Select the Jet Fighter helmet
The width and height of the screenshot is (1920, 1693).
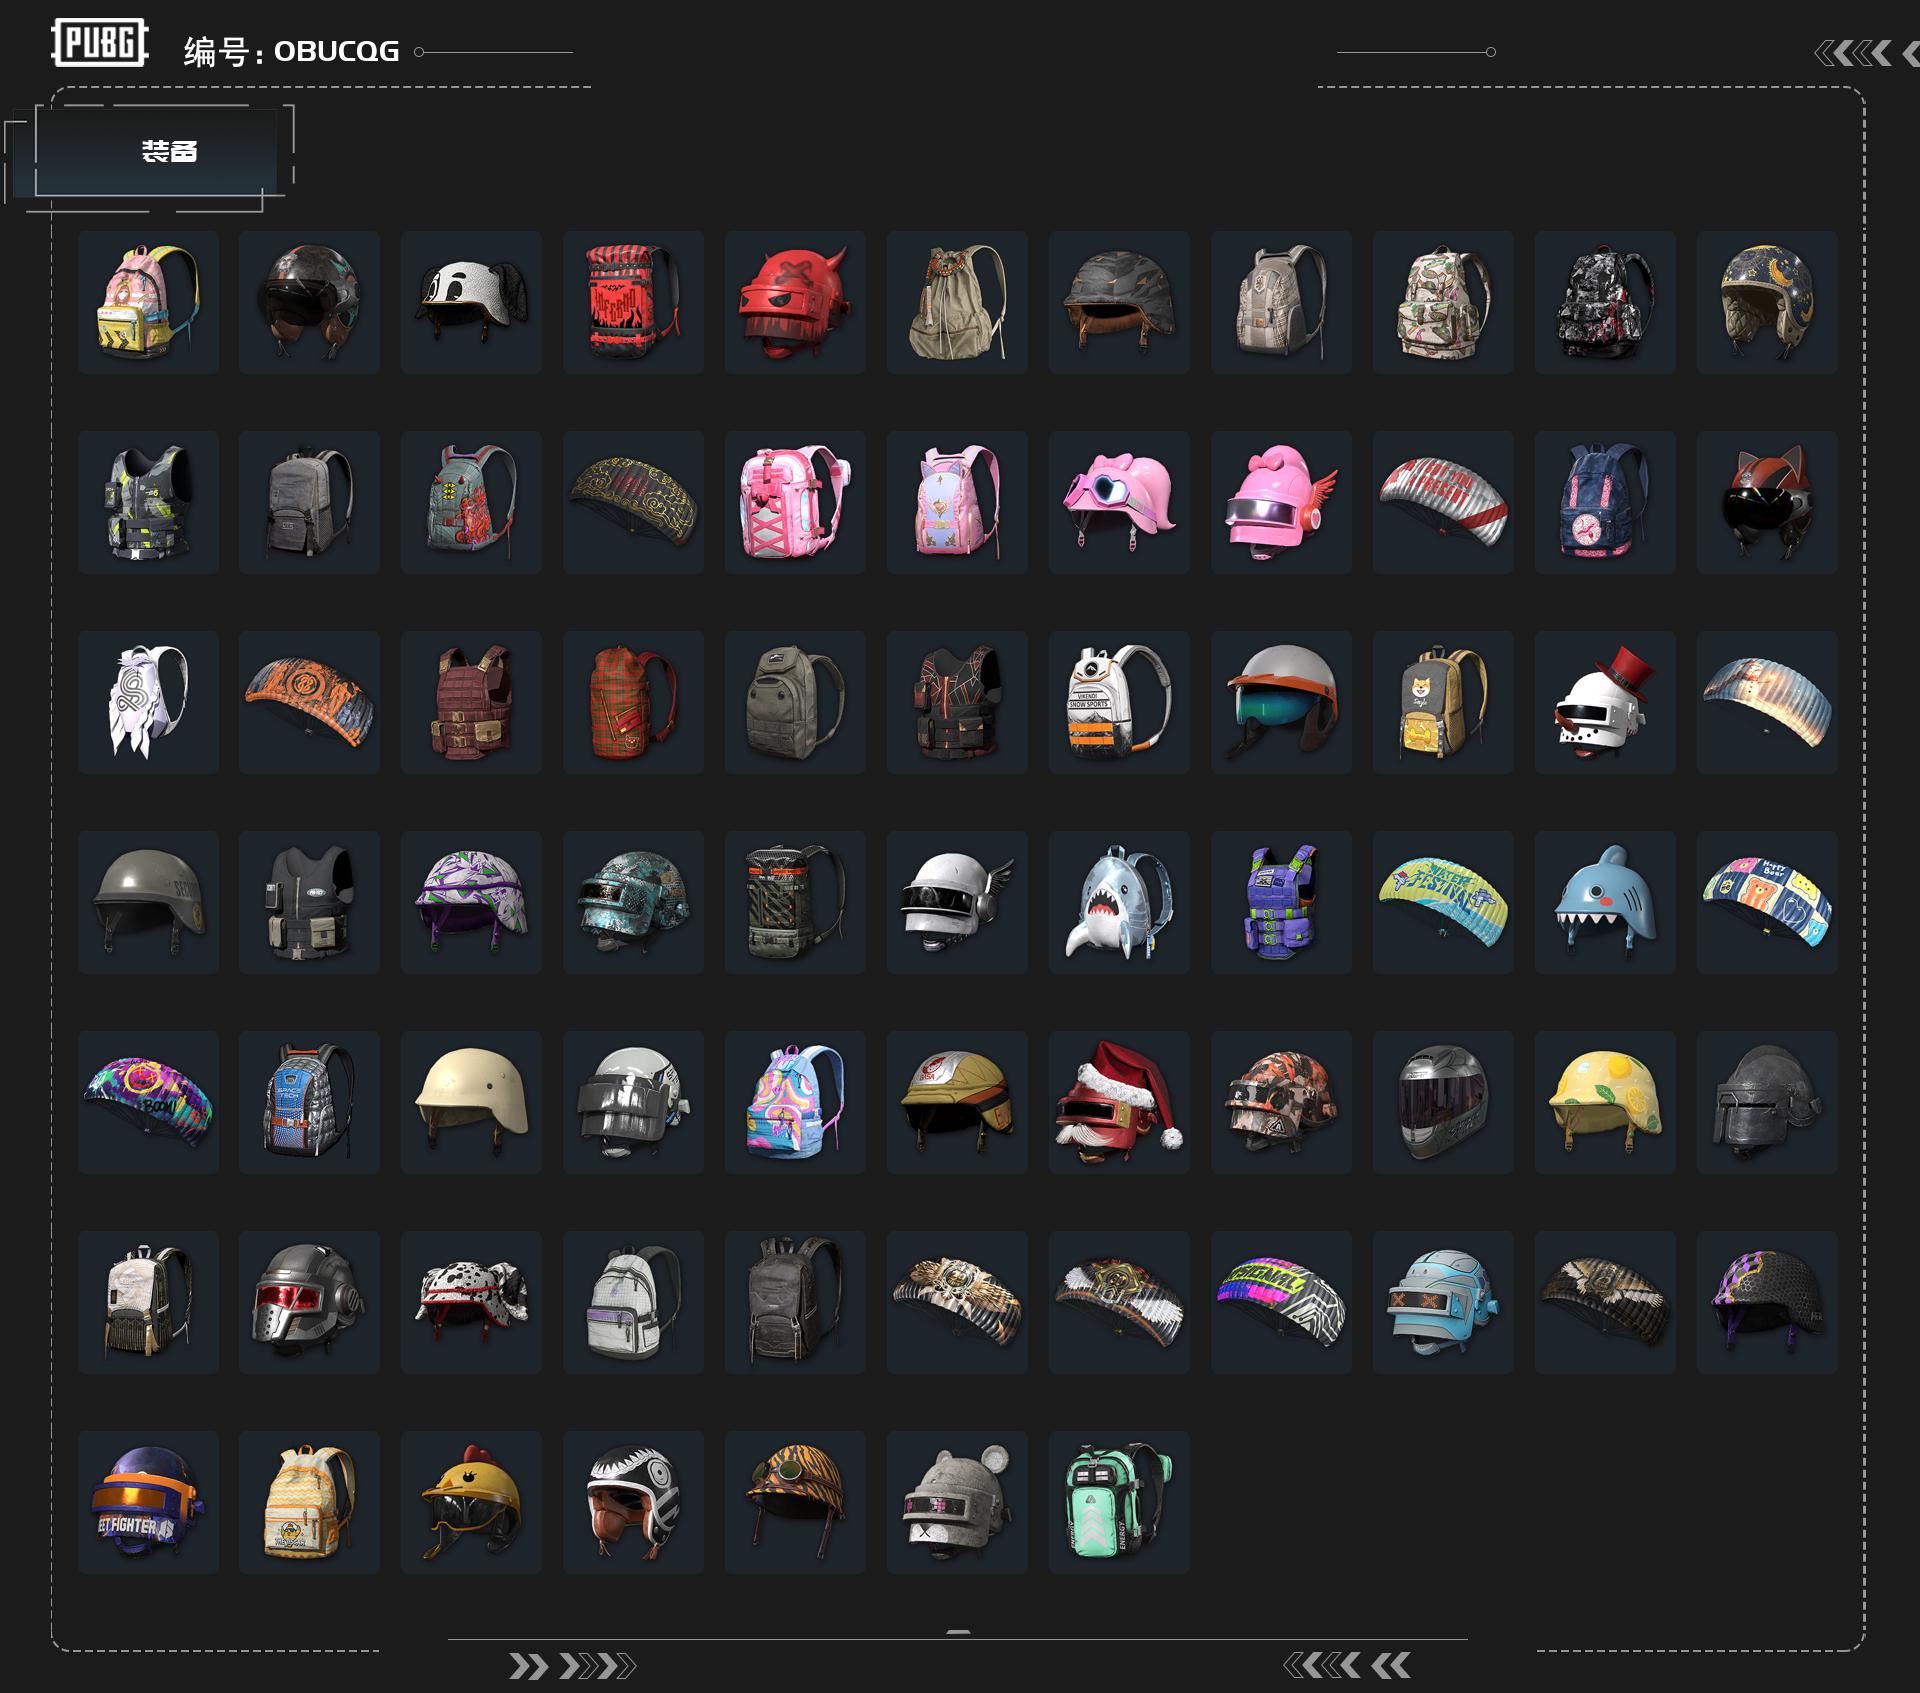148,1502
